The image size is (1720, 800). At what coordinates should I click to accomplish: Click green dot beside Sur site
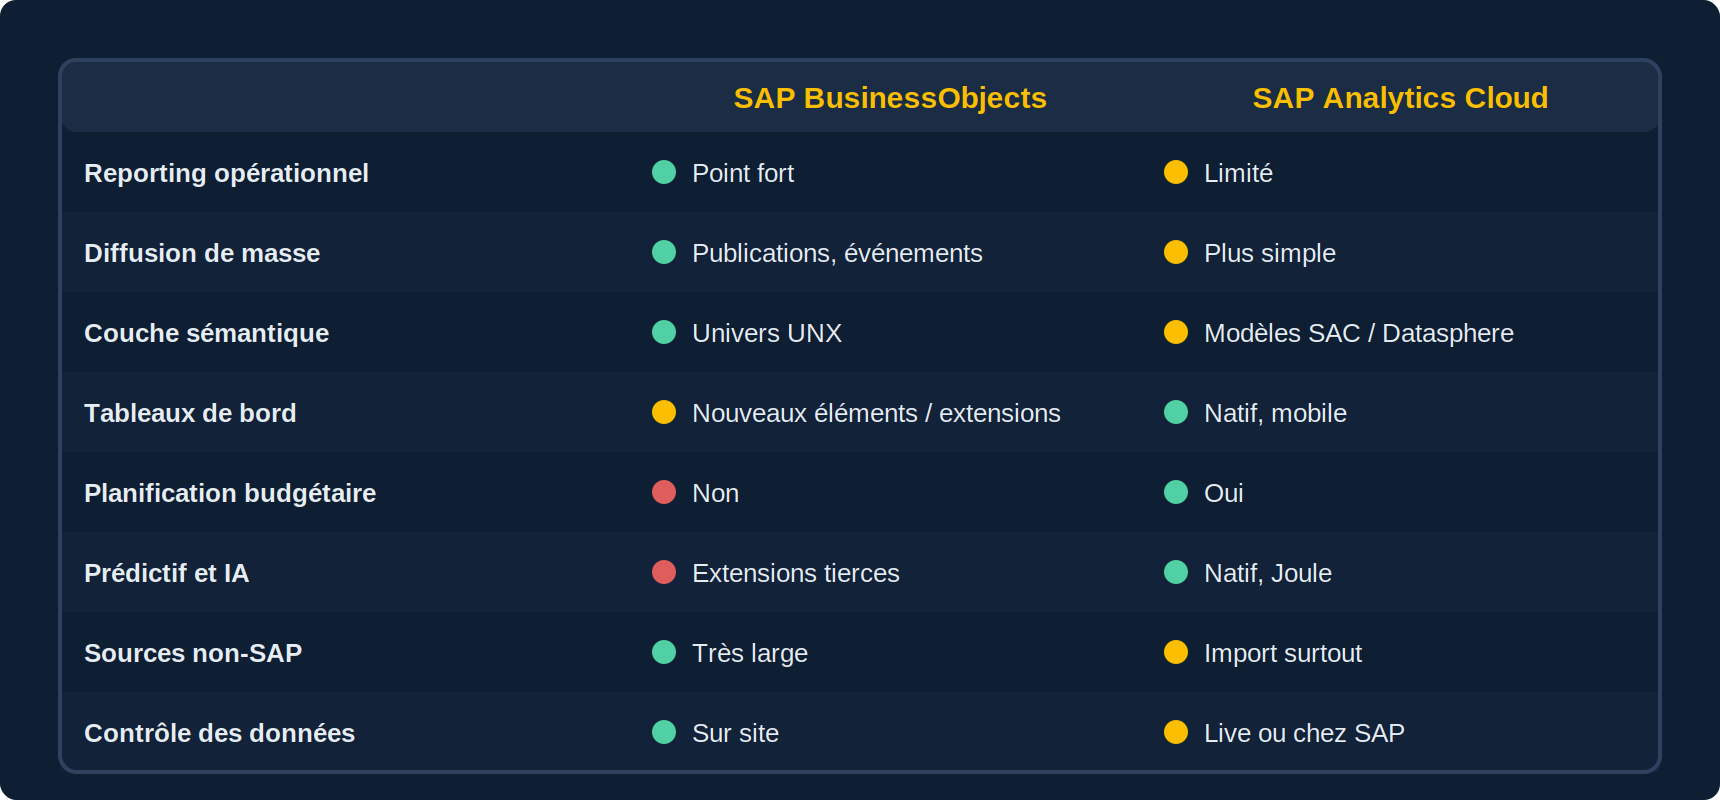coord(664,732)
